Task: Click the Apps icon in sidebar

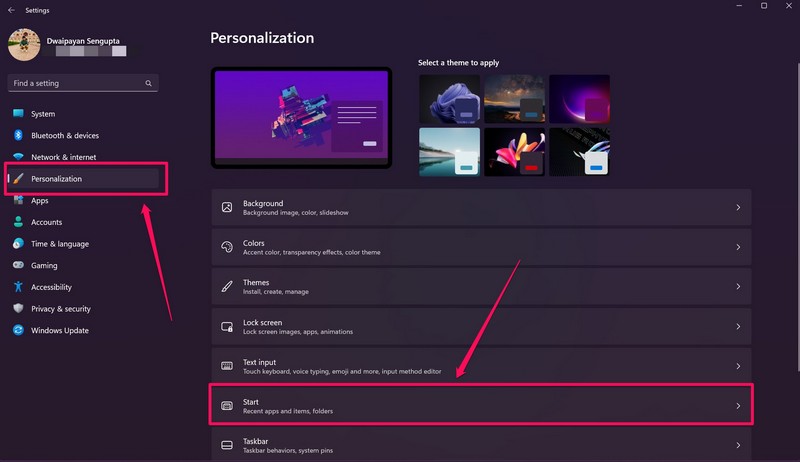Action: (18, 200)
